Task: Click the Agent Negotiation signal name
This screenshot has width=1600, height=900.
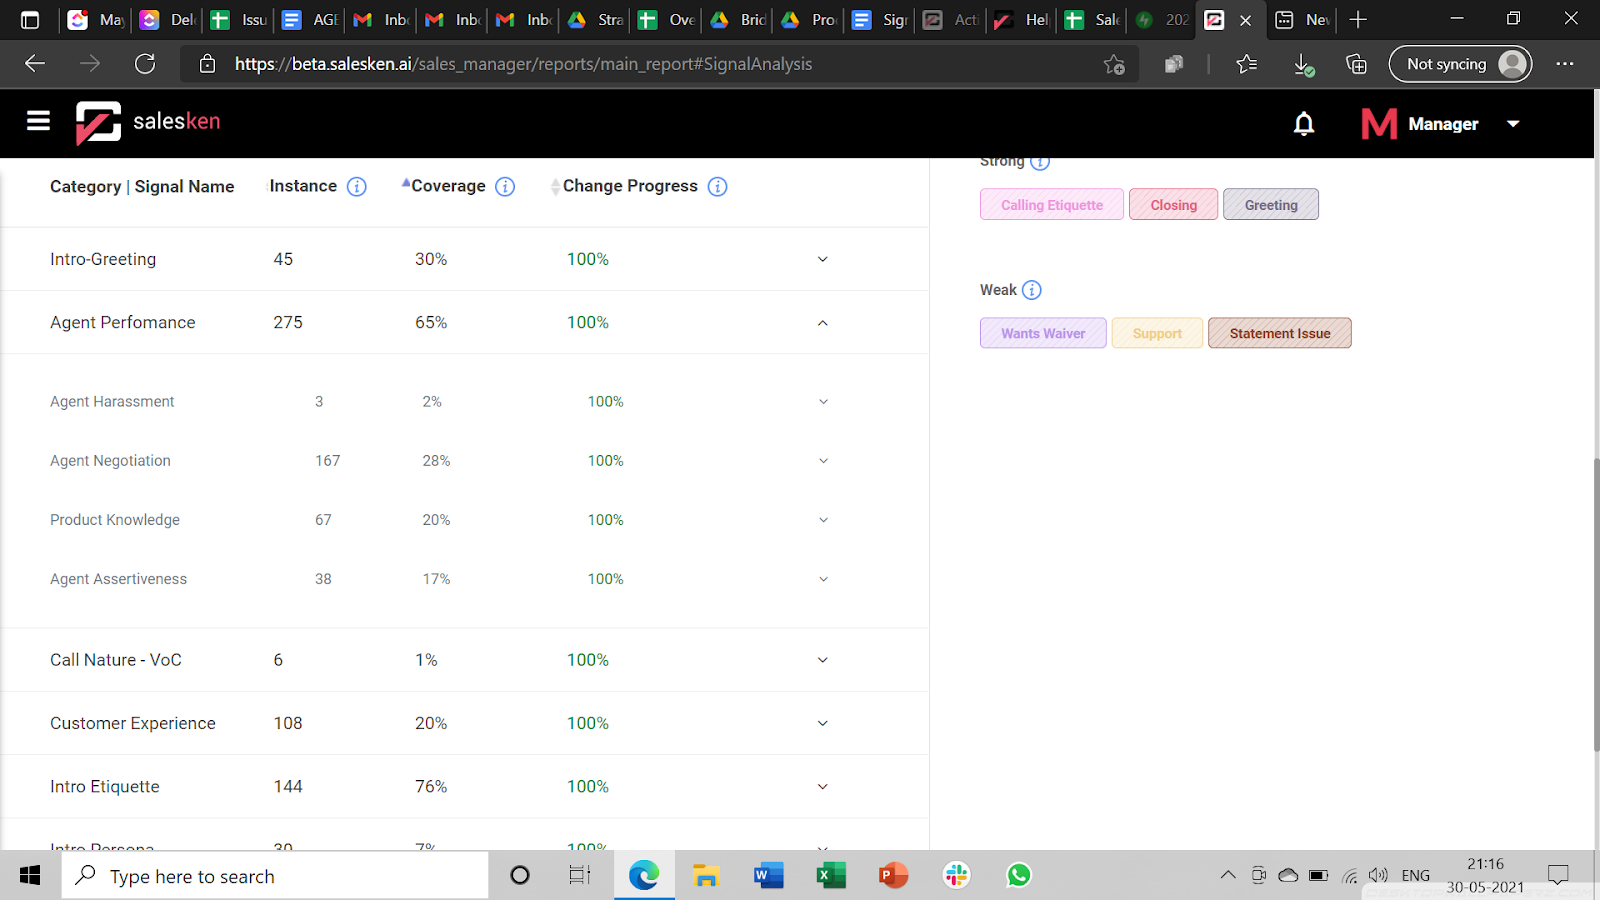Action: (110, 461)
